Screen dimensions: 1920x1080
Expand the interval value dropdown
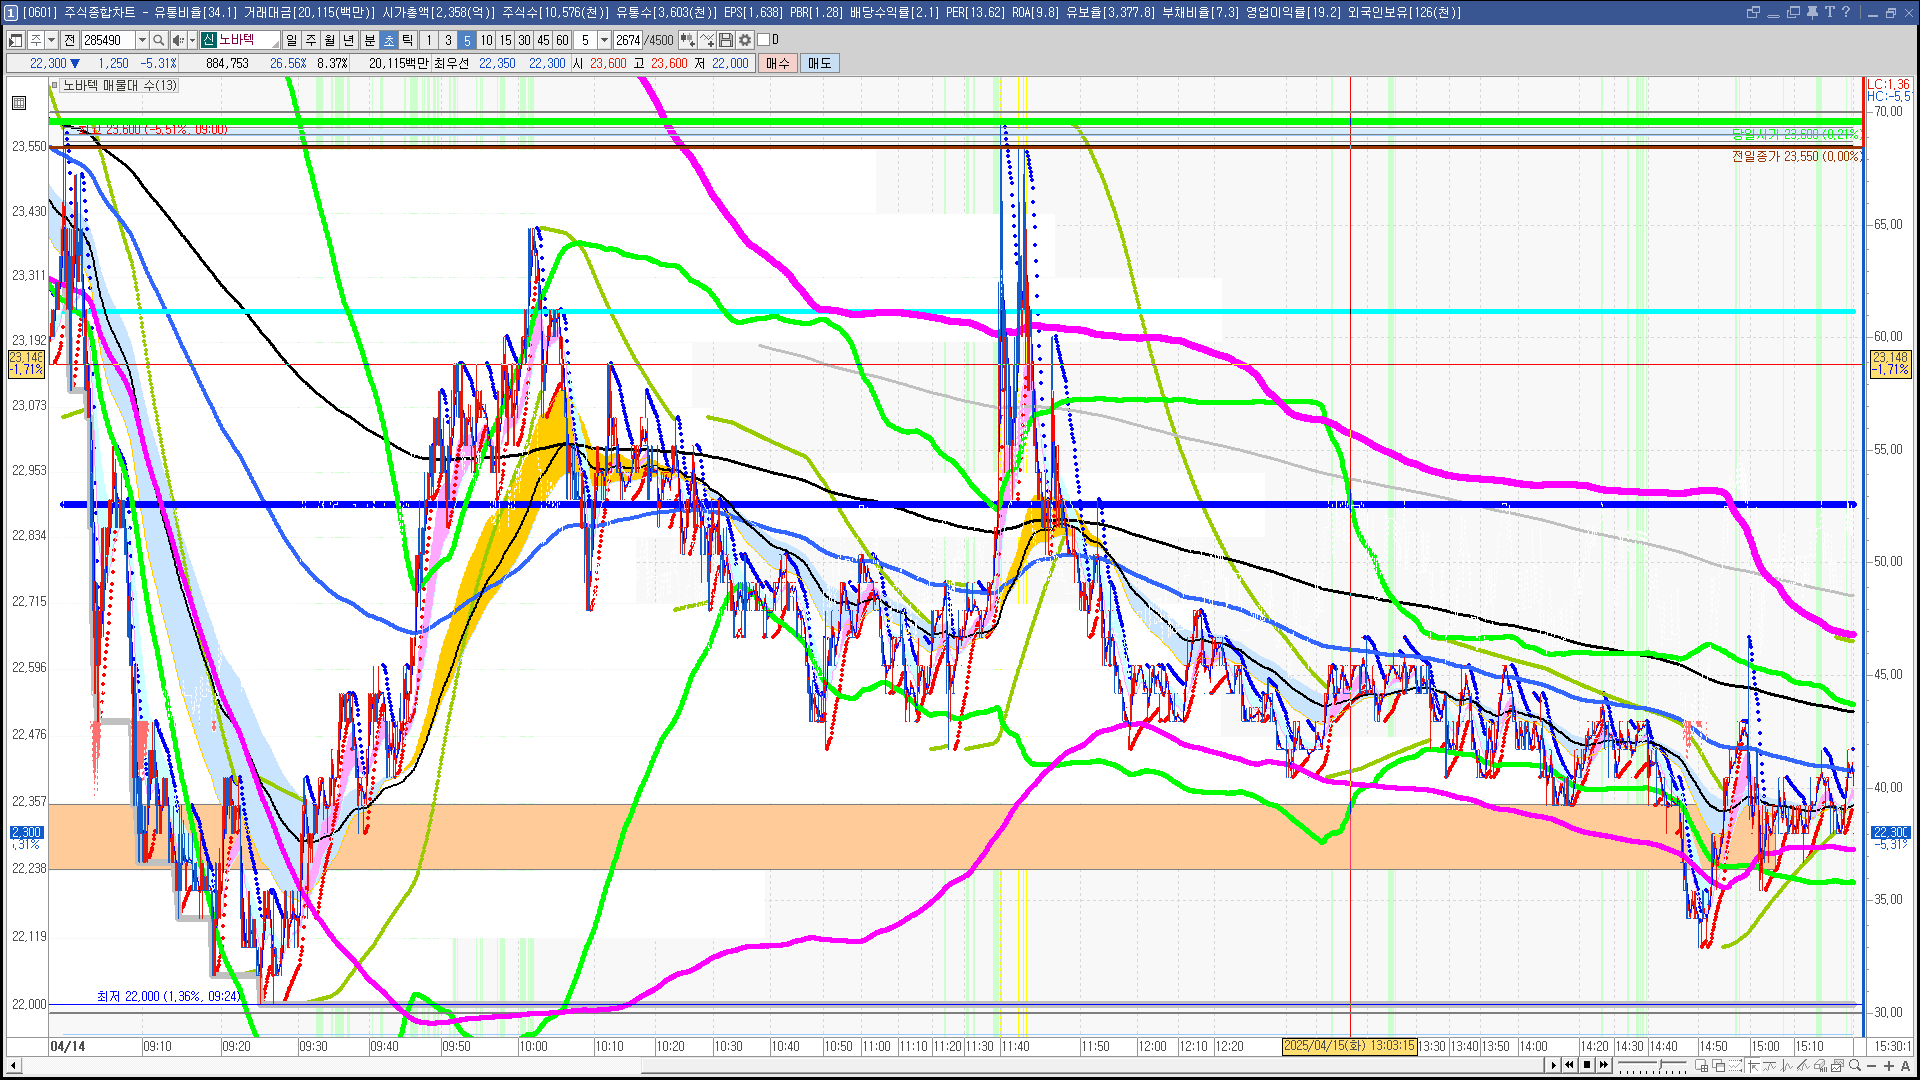604,40
